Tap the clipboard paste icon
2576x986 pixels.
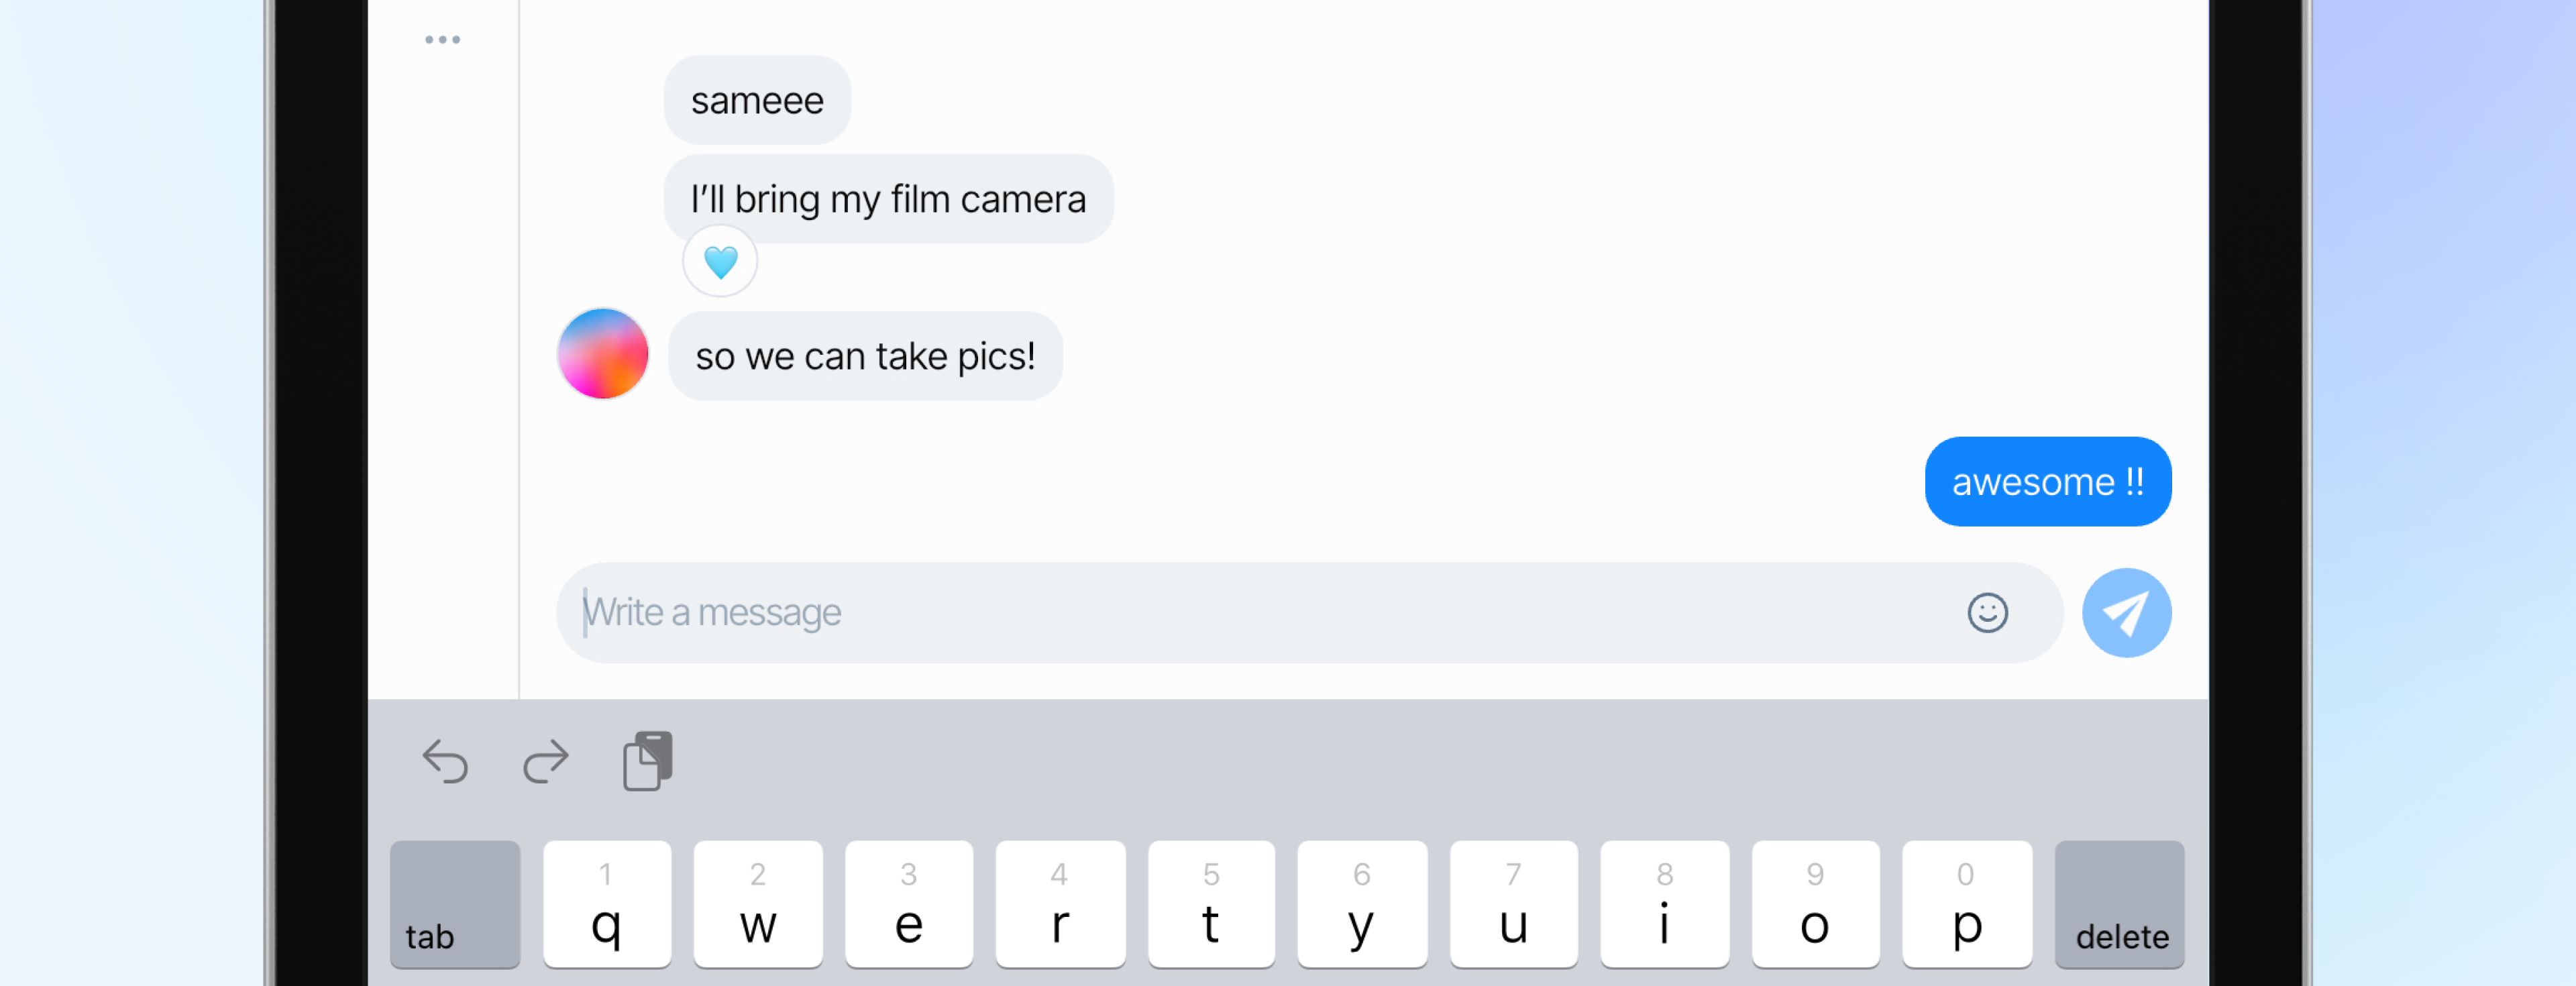click(648, 761)
